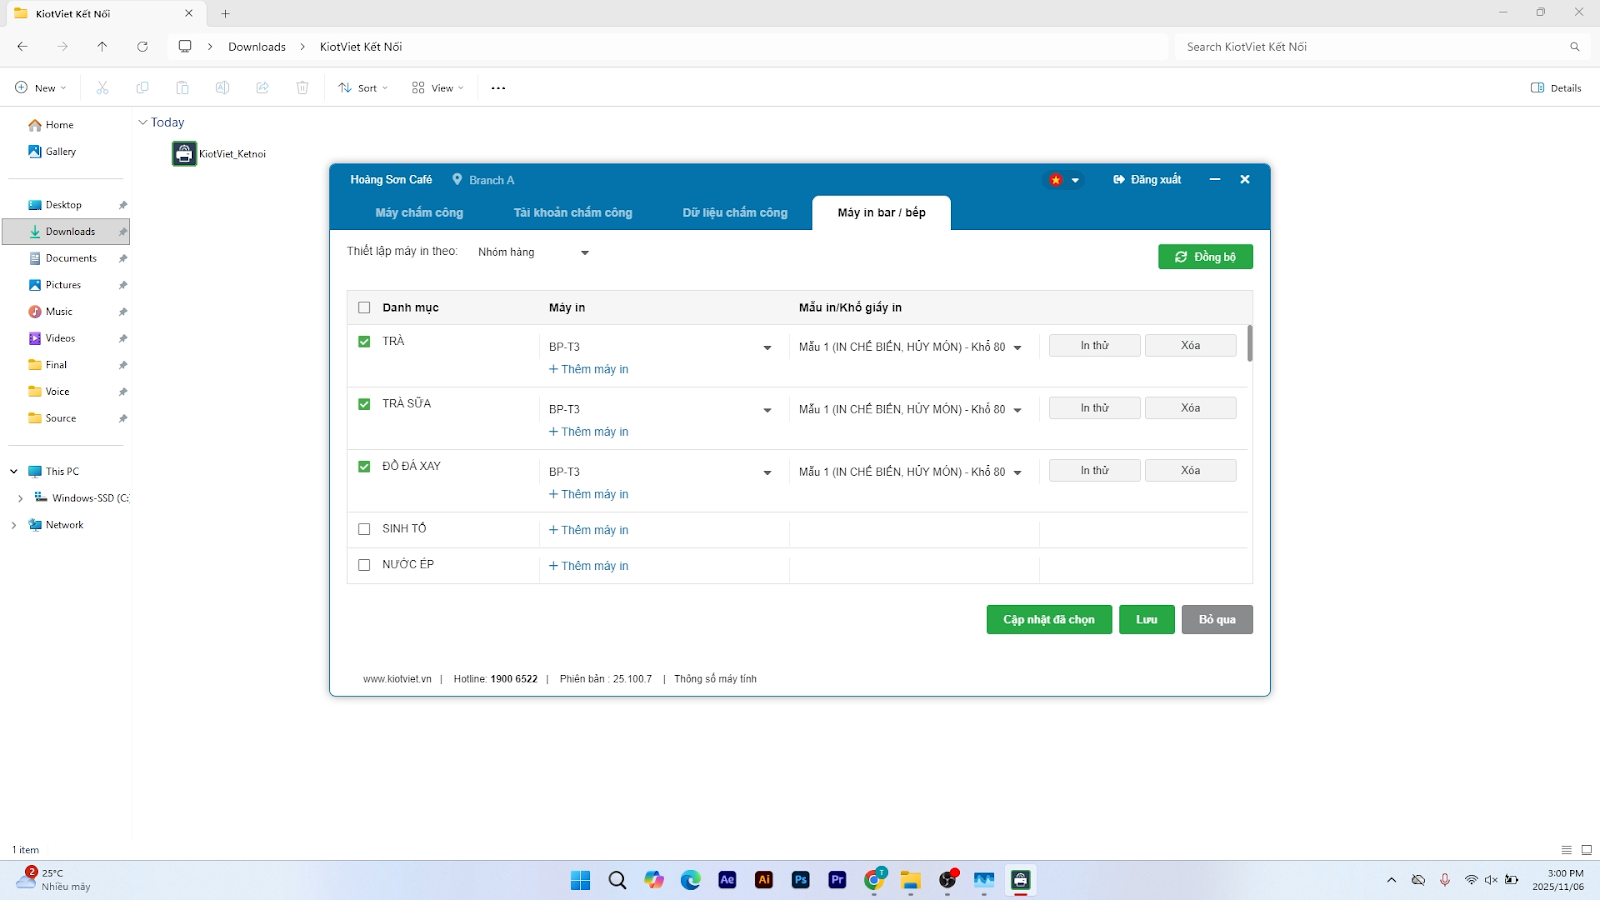Screen dimensions: 1600x900
Task: Click the Branch A location pin icon
Action: pos(457,180)
